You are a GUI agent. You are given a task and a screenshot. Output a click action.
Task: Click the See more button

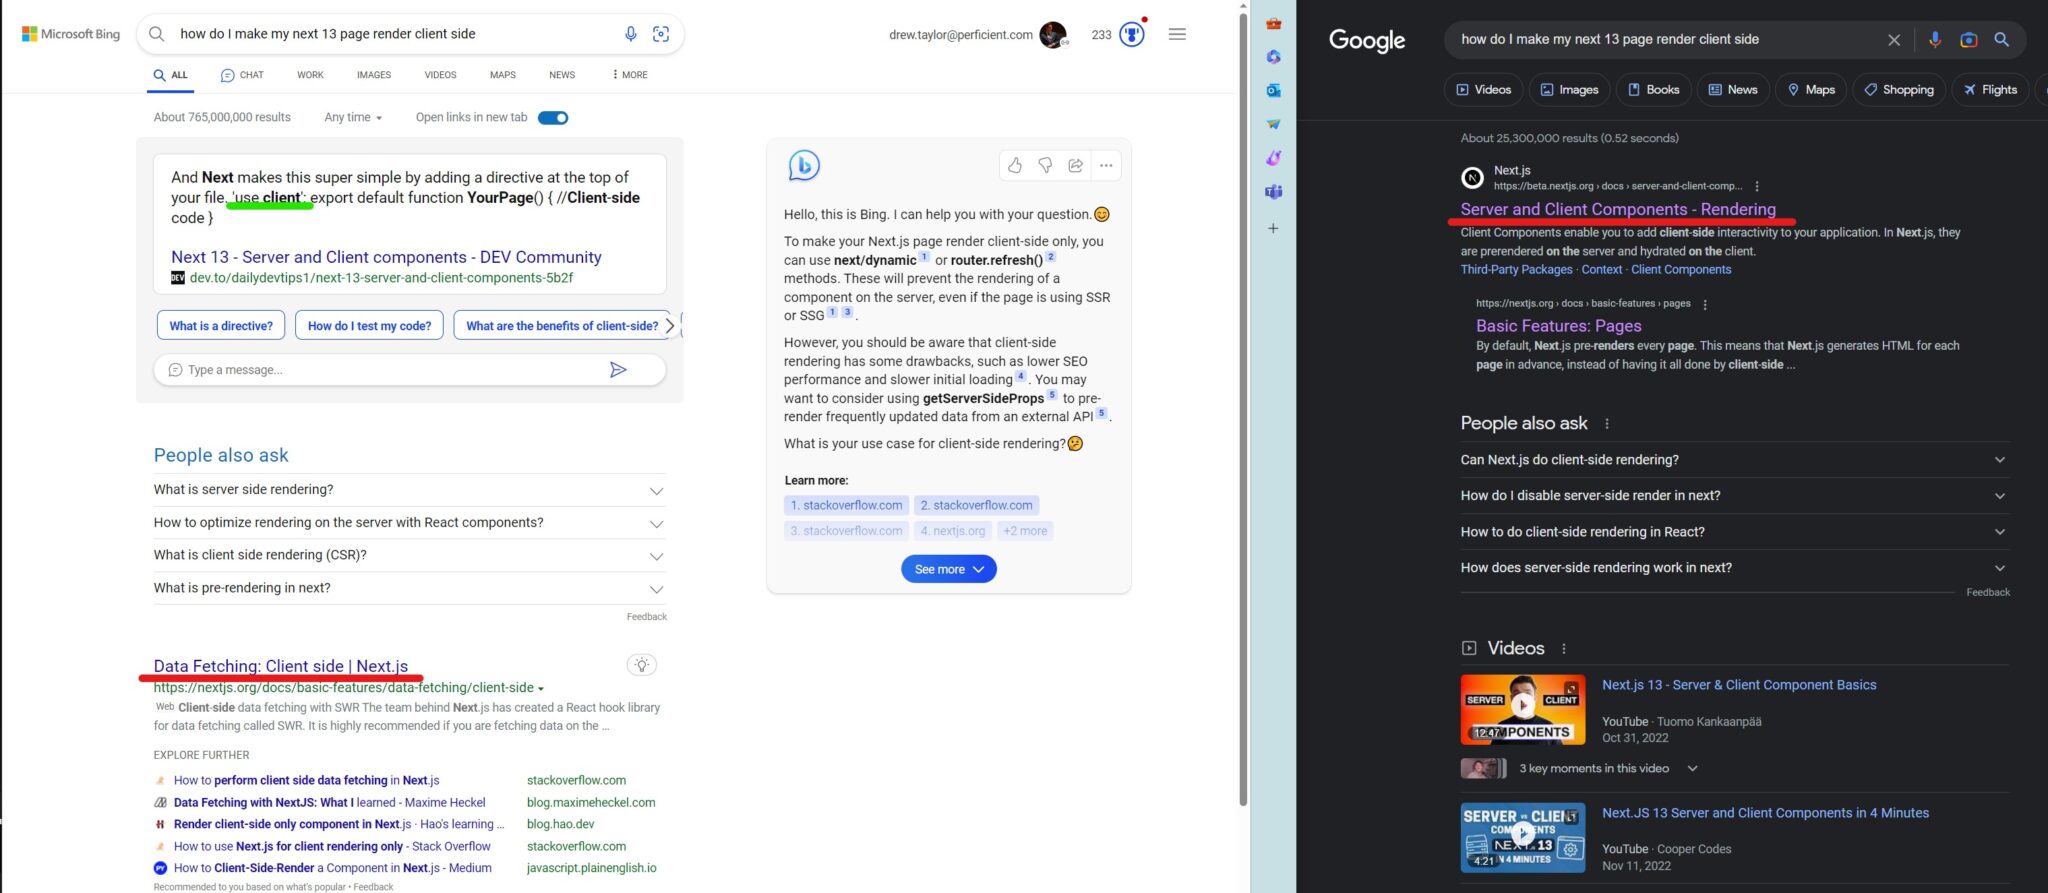pos(949,569)
